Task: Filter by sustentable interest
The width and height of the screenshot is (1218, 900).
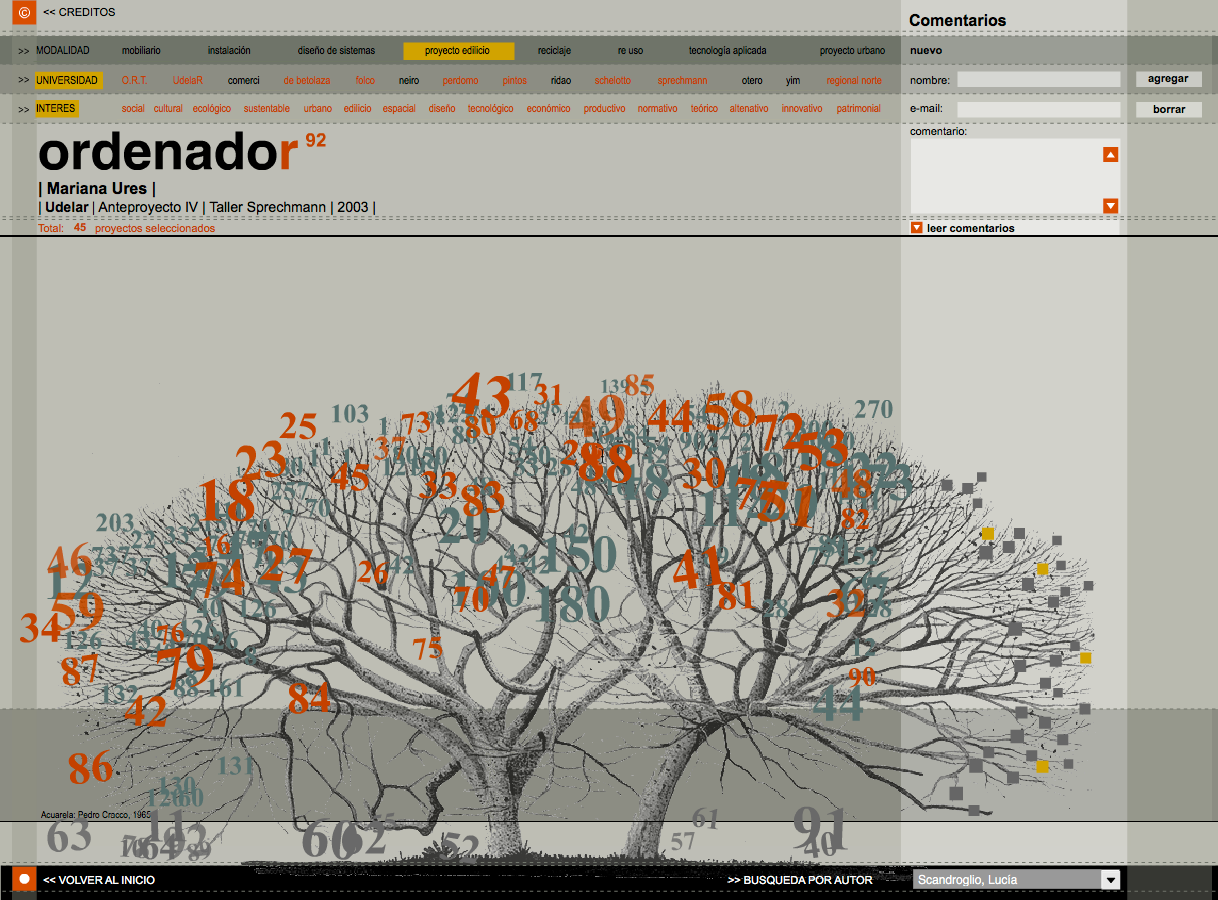Action: point(266,108)
